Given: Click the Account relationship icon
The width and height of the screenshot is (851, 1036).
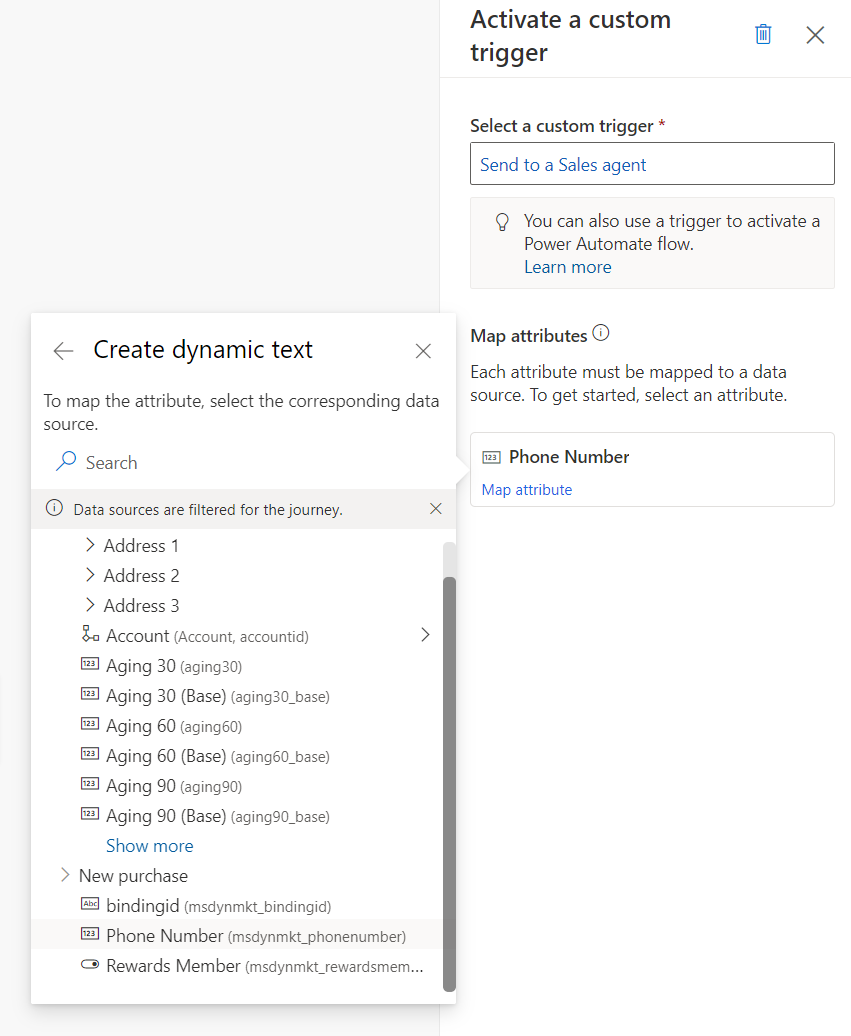Looking at the screenshot, I should coord(90,635).
